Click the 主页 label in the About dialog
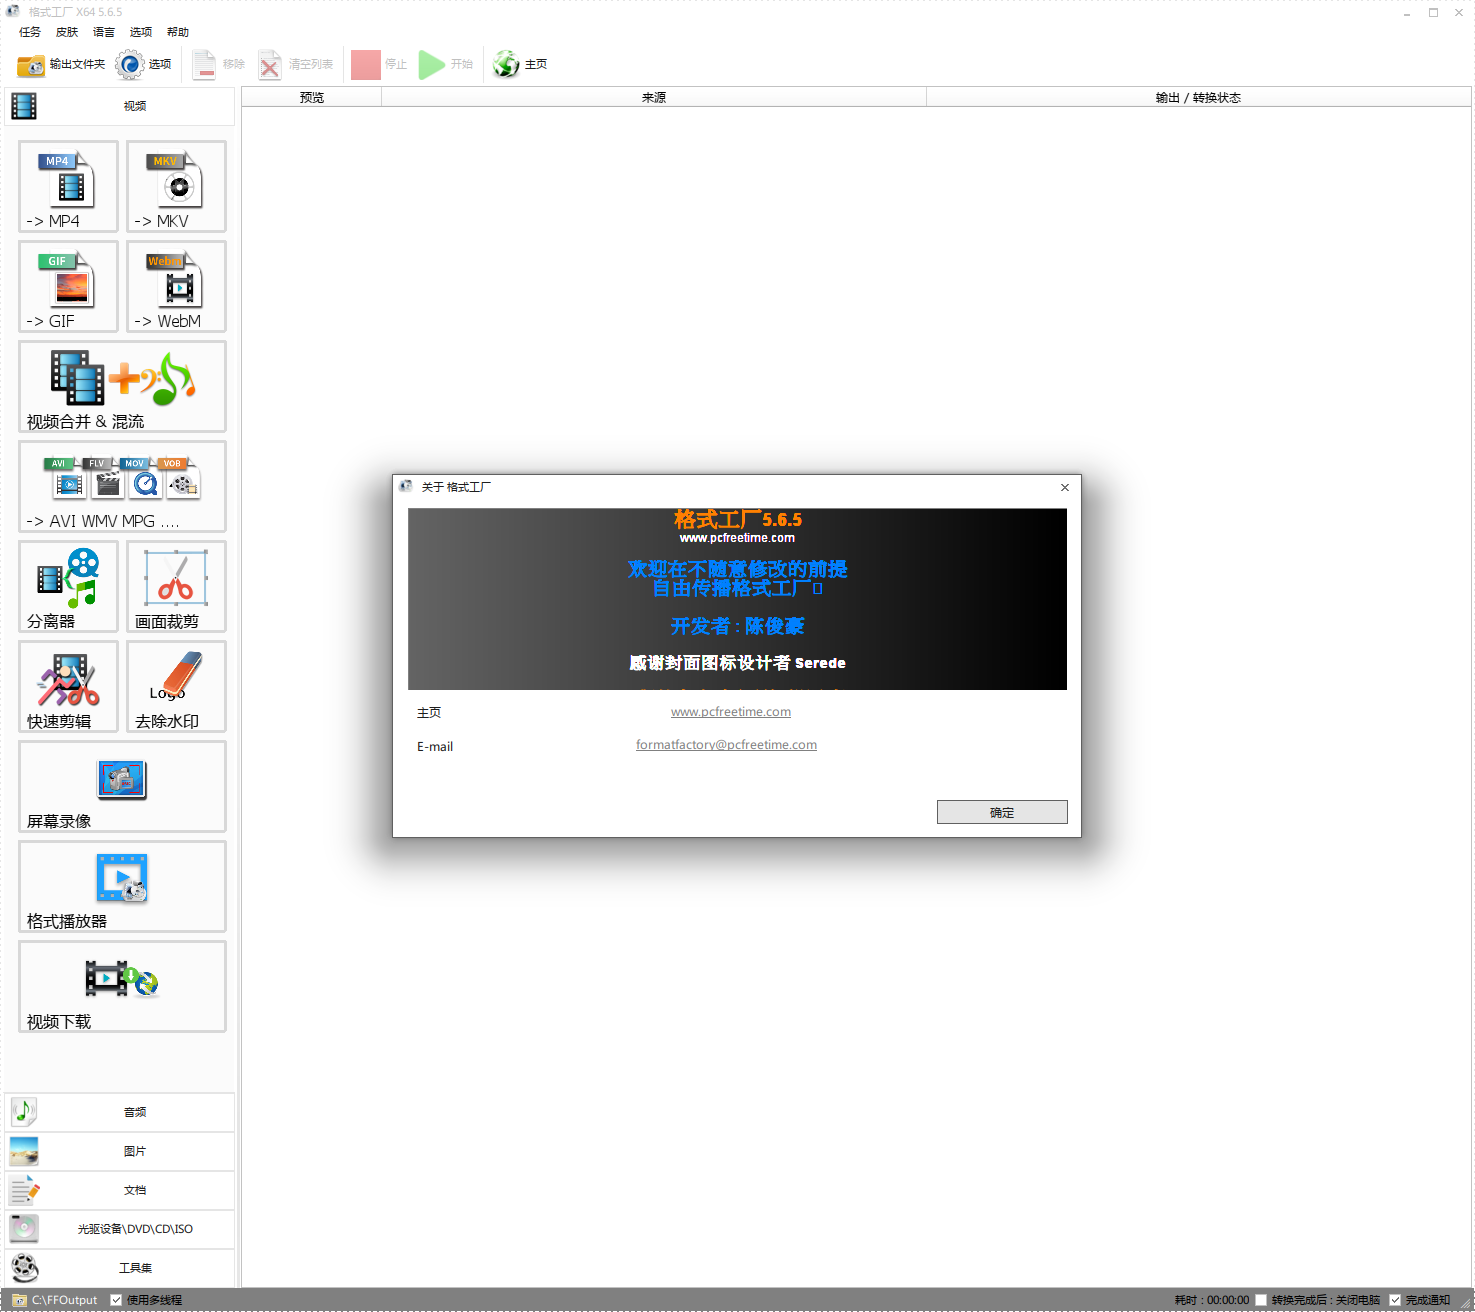The height and width of the screenshot is (1312, 1475). tap(429, 713)
